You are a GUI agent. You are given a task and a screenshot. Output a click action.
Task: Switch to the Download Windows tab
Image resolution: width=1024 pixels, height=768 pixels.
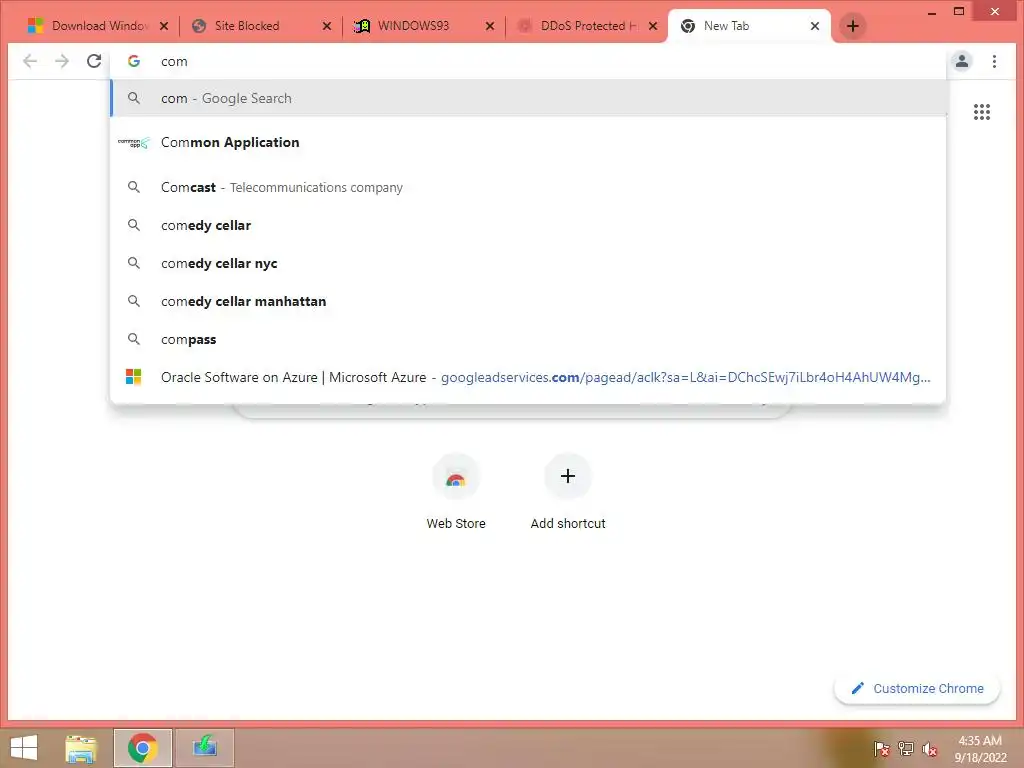tap(97, 26)
